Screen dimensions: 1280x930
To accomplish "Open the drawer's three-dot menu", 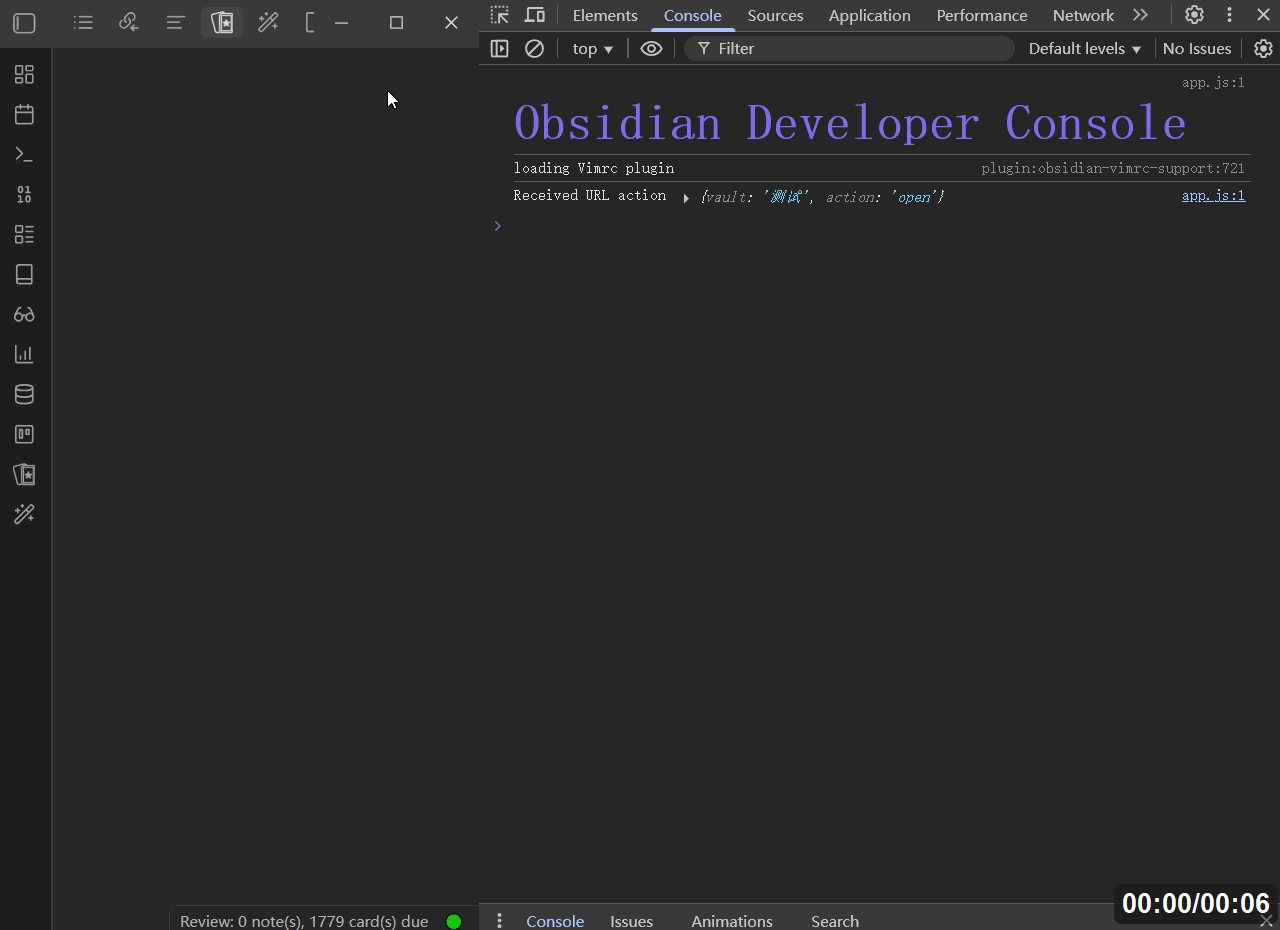I will pos(499,920).
